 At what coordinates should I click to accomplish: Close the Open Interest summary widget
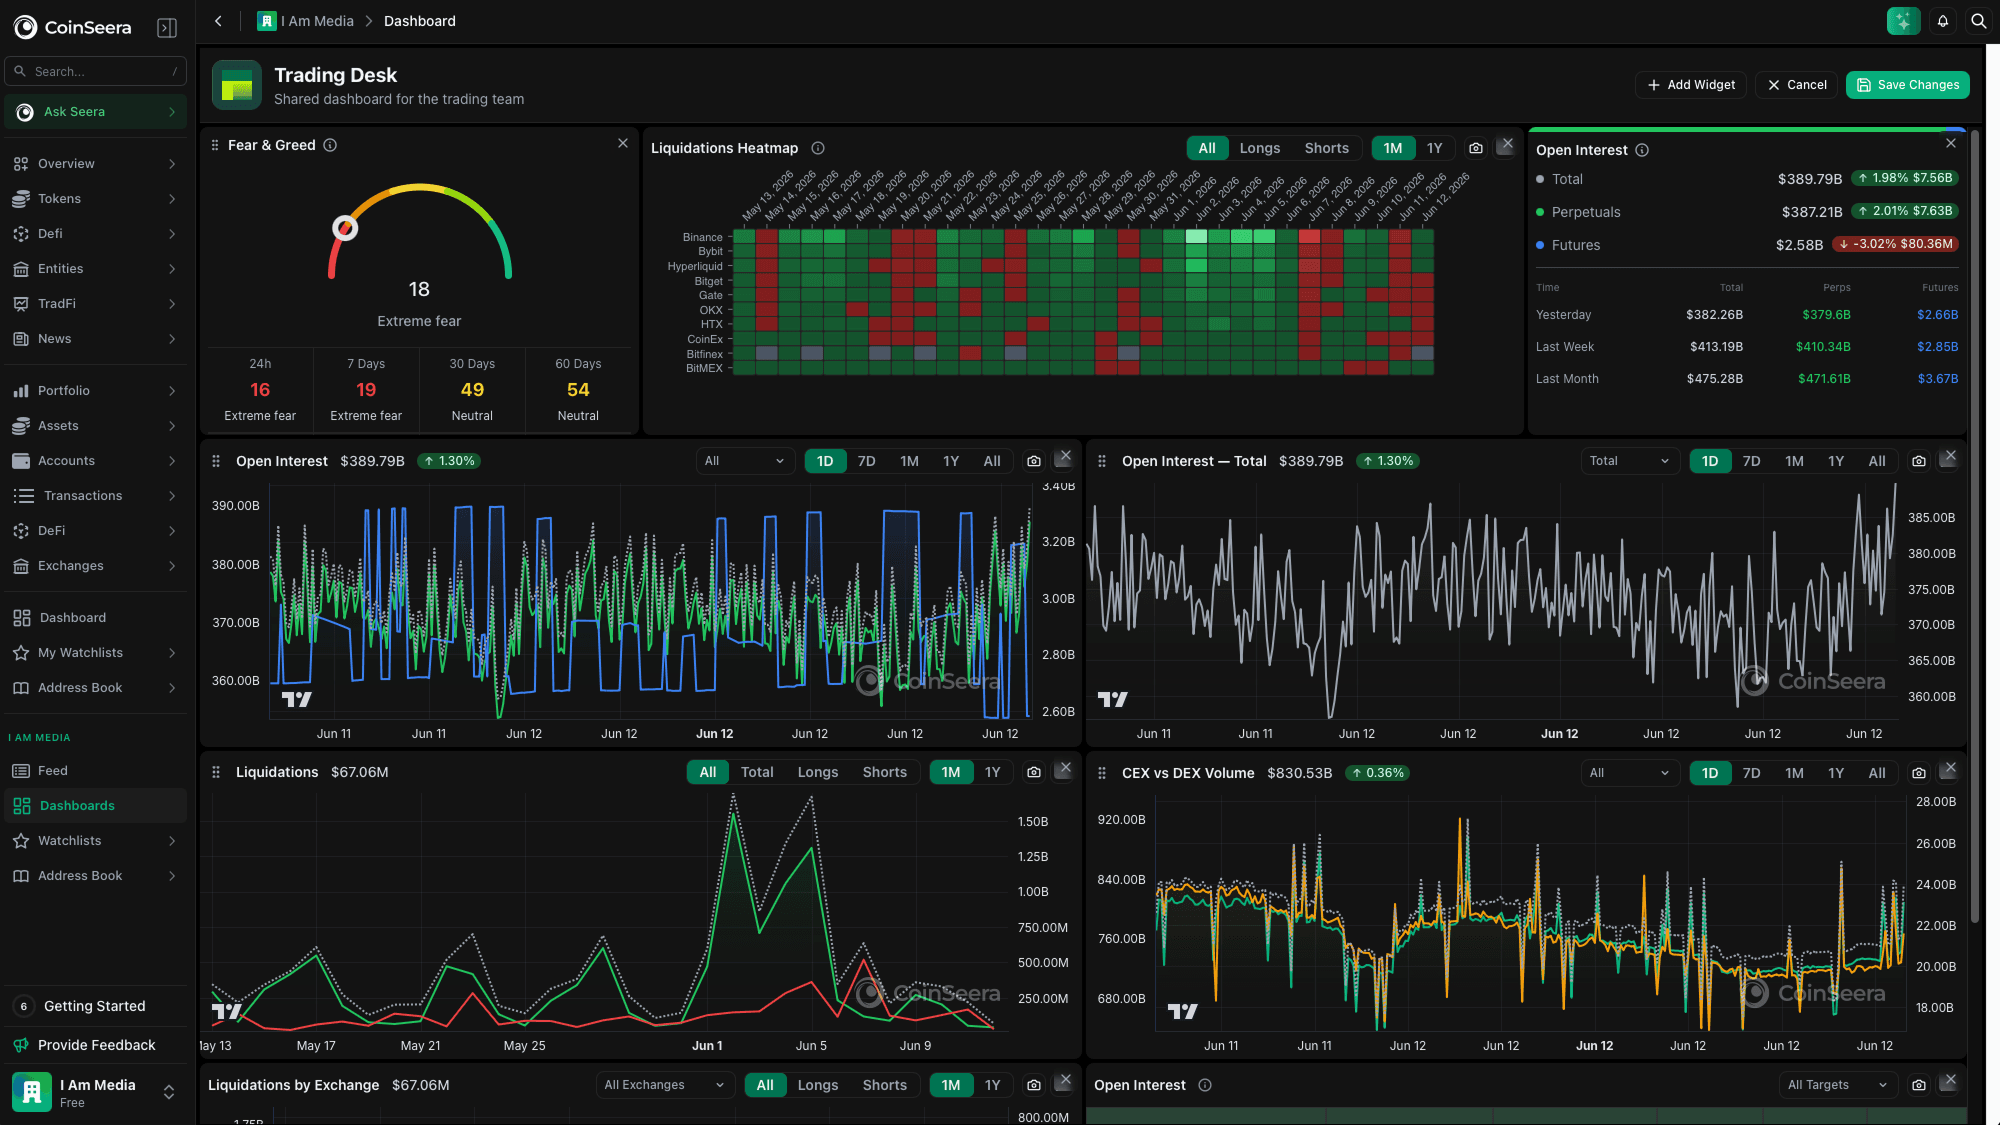click(x=1951, y=143)
